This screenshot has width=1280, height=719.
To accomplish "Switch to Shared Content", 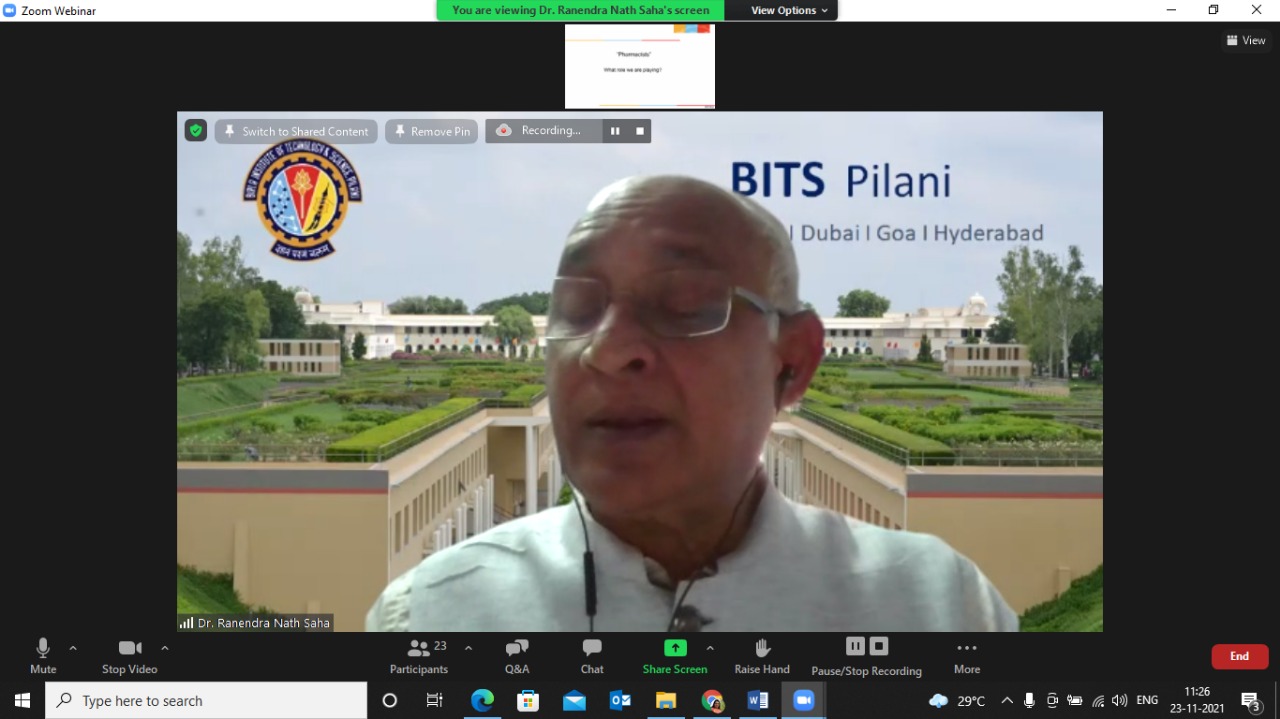I will [x=296, y=131].
